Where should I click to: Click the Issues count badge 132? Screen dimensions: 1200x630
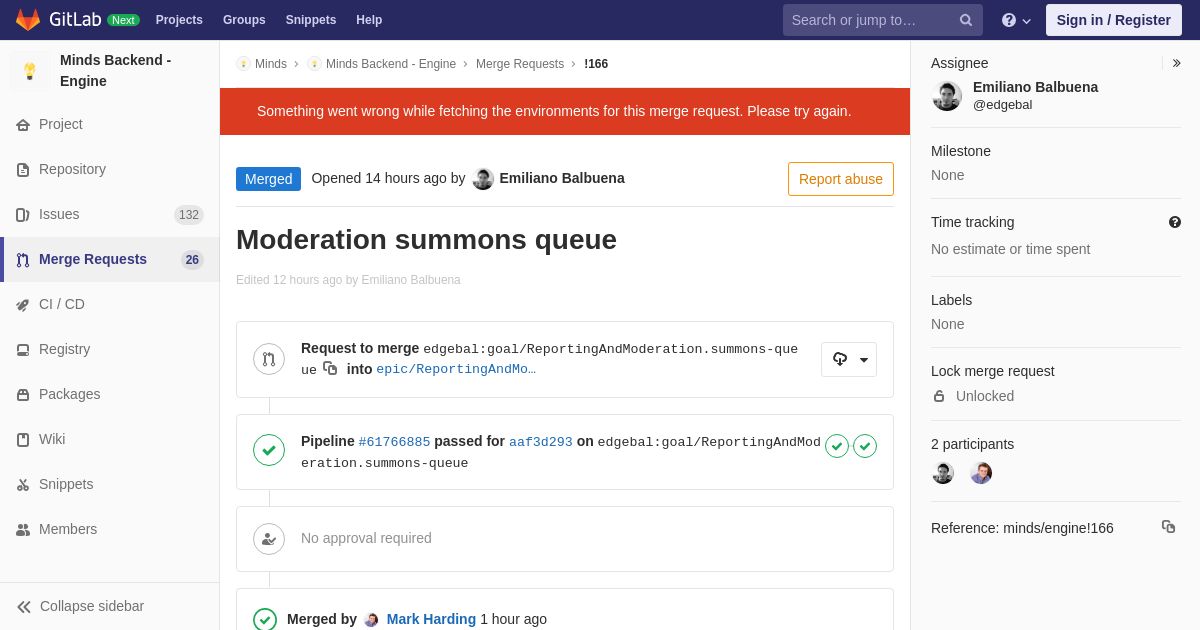point(189,215)
